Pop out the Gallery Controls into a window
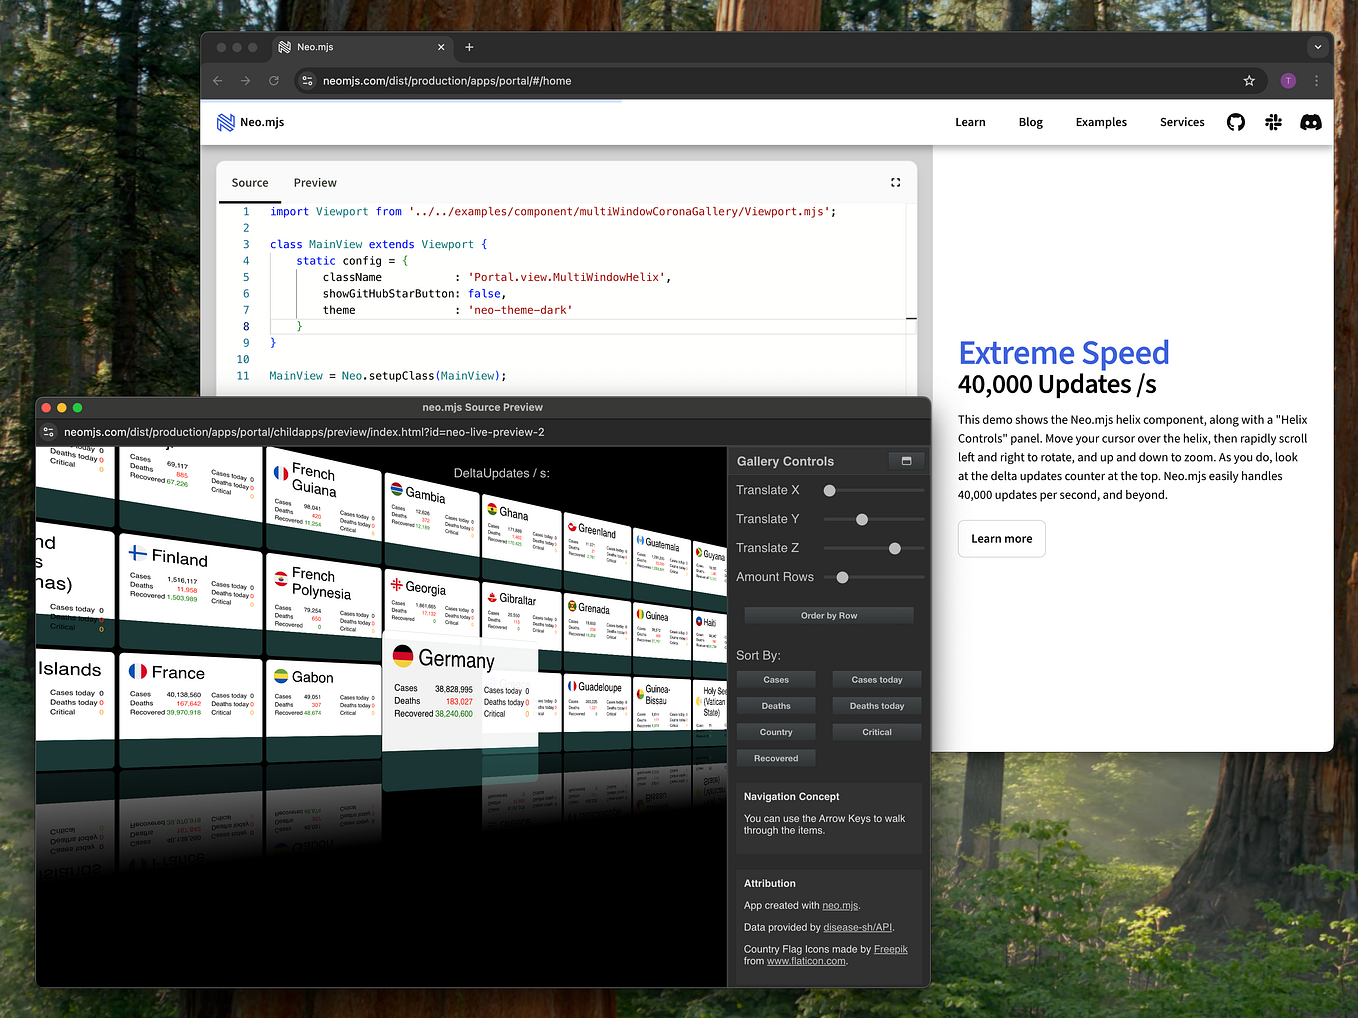 click(906, 460)
